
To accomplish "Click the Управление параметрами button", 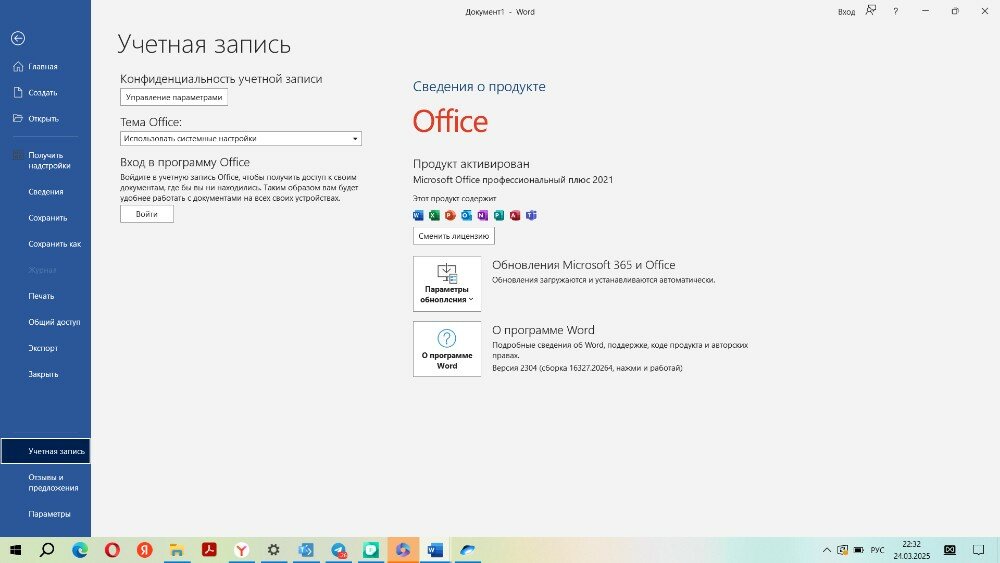I will coord(173,97).
